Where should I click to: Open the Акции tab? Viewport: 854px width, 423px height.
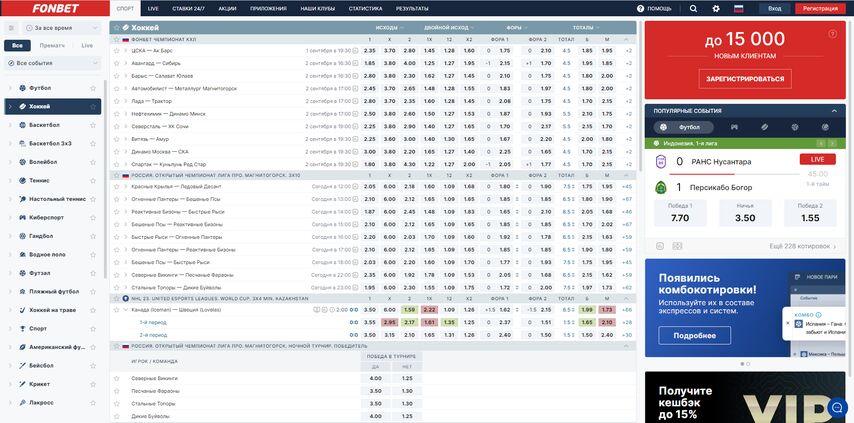(x=227, y=9)
